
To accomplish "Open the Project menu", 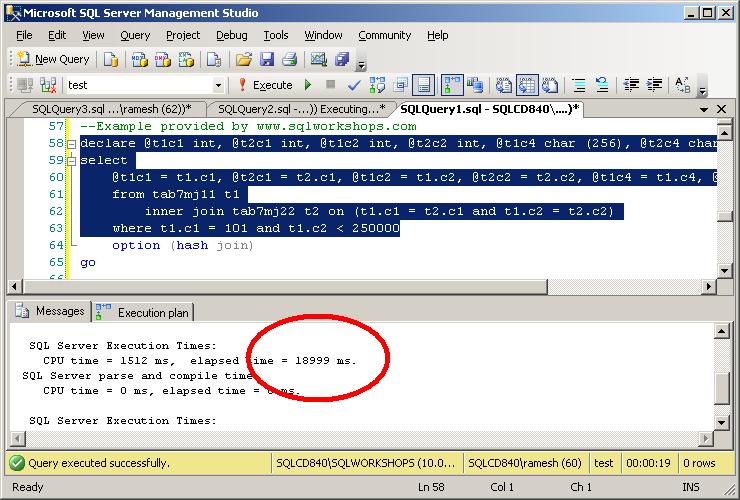I will click(x=183, y=35).
